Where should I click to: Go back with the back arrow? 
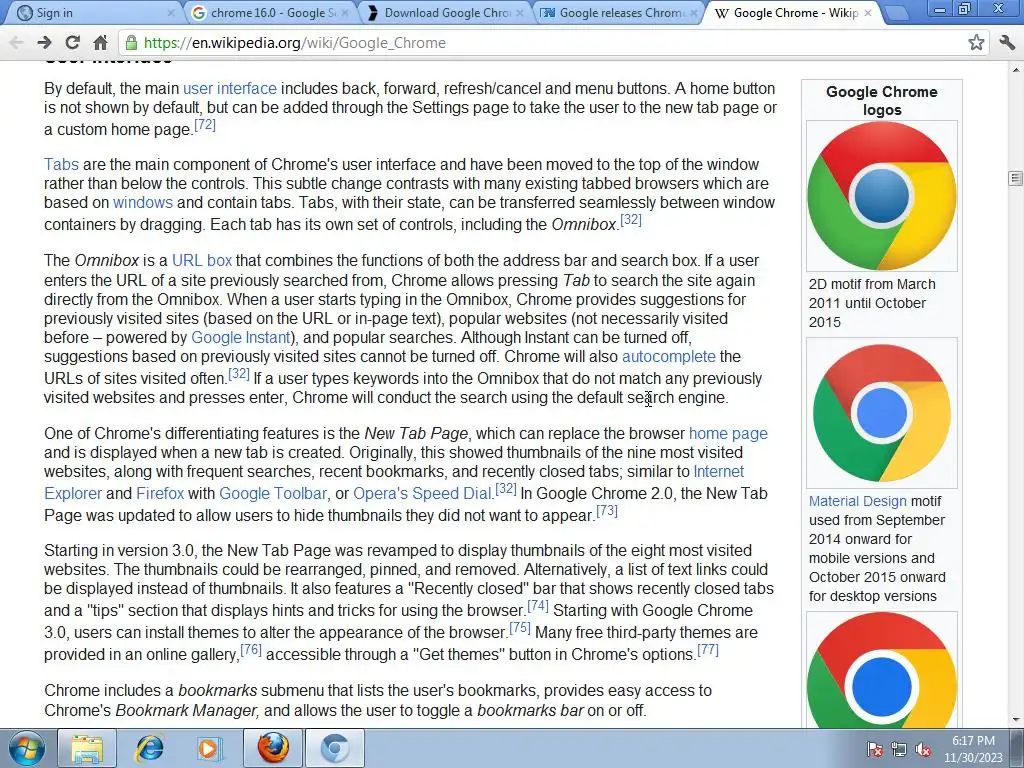click(16, 43)
